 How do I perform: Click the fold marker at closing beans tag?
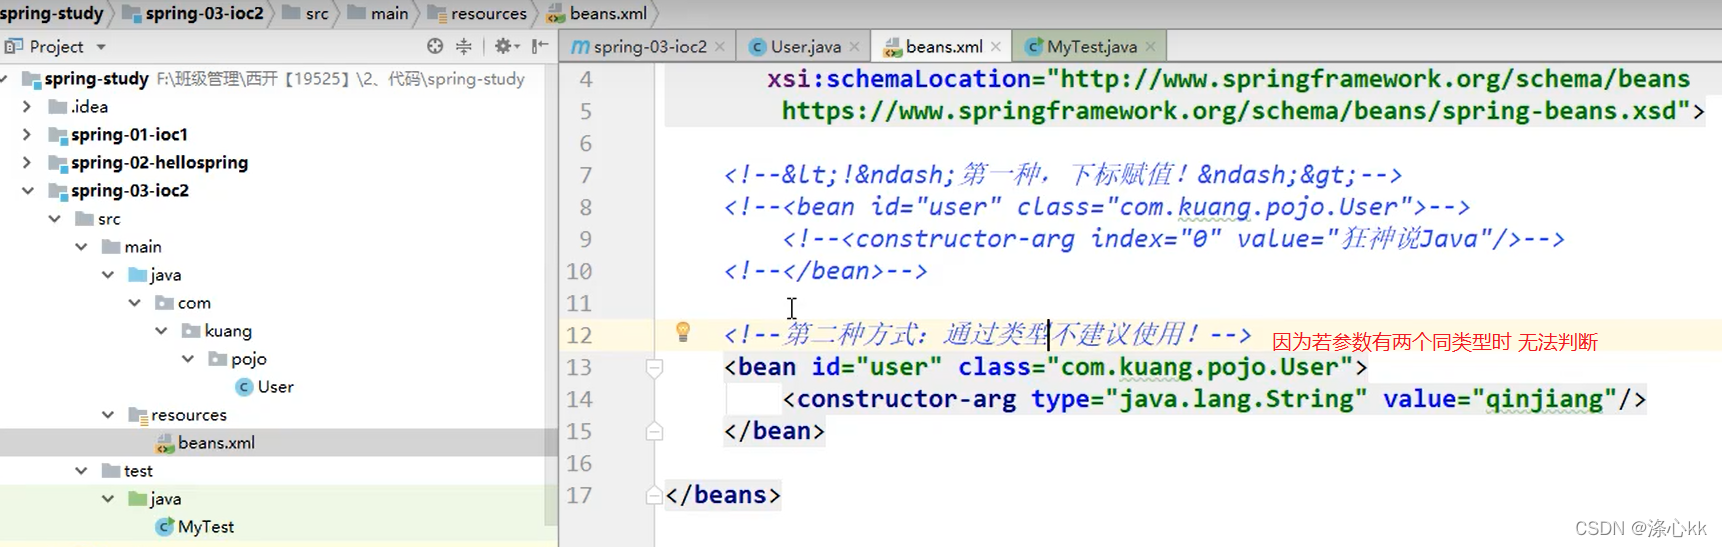(x=654, y=495)
